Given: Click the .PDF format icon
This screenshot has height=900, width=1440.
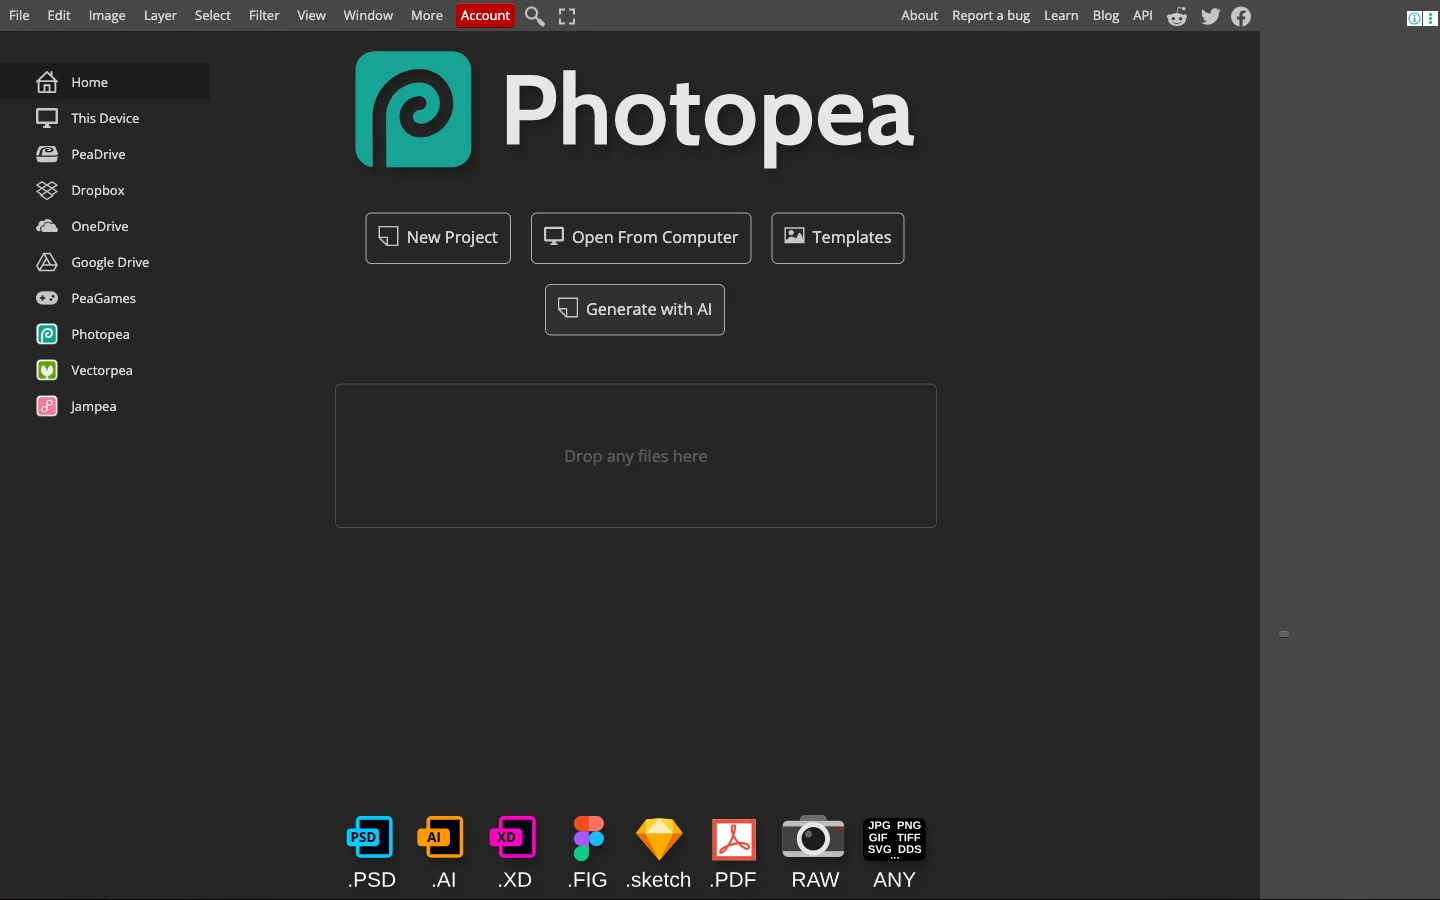Looking at the screenshot, I should pyautogui.click(x=734, y=839).
